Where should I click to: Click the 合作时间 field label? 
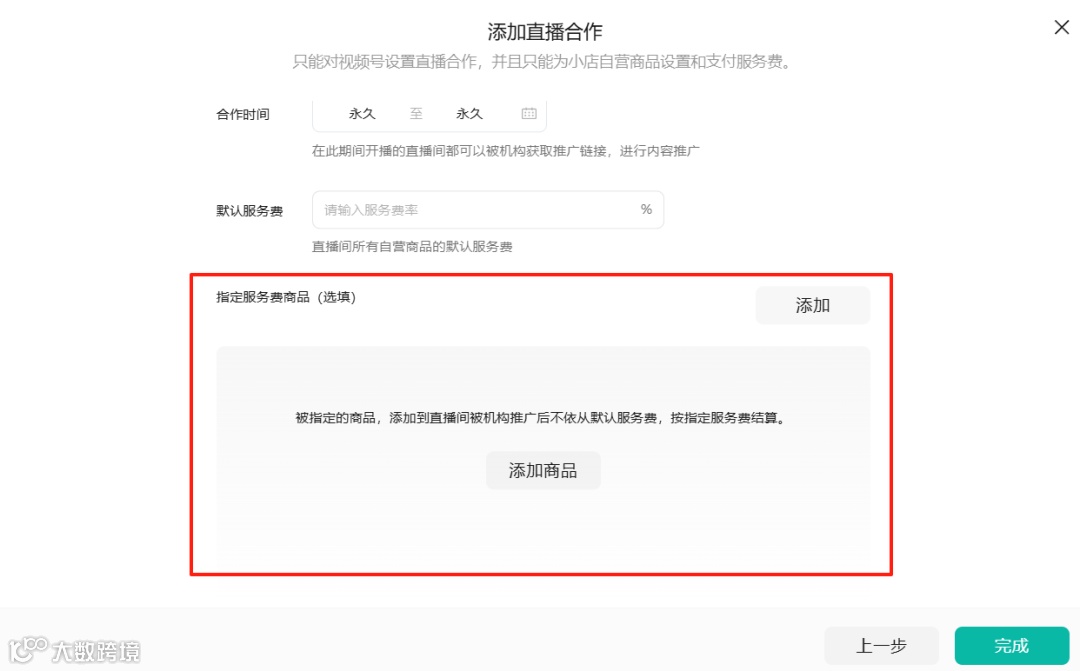242,114
